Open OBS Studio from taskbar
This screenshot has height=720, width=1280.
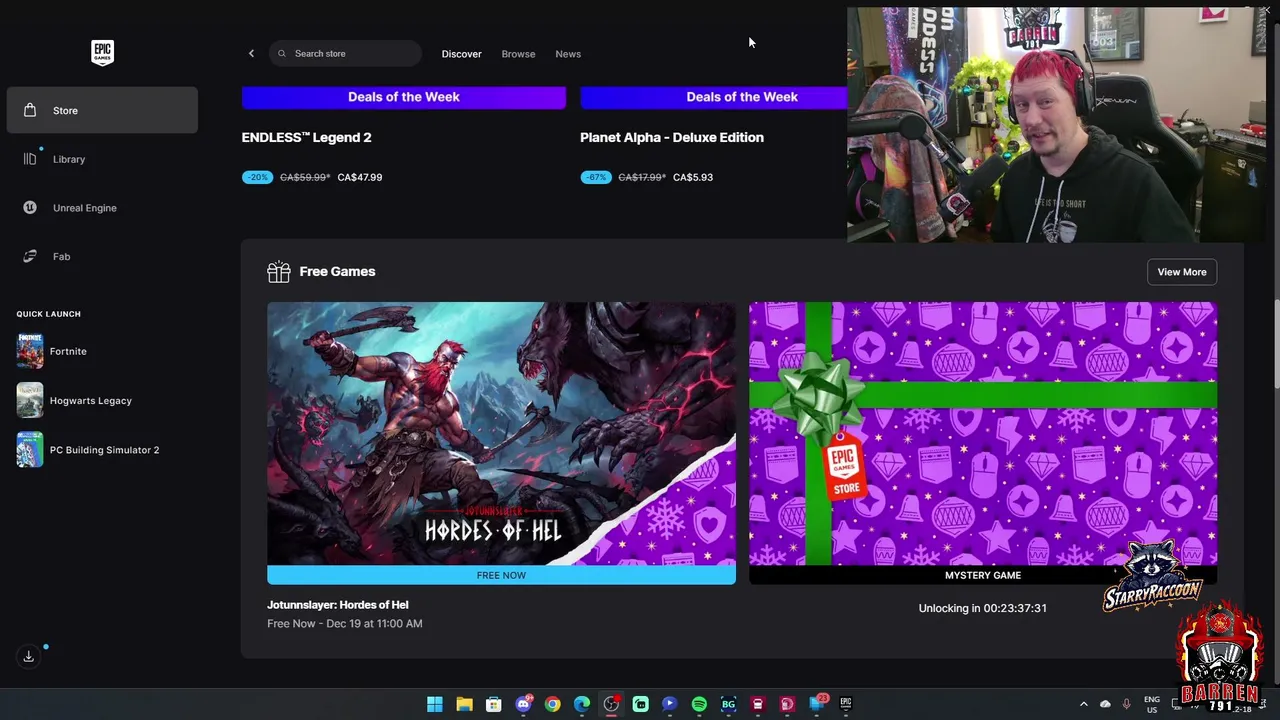(x=611, y=704)
